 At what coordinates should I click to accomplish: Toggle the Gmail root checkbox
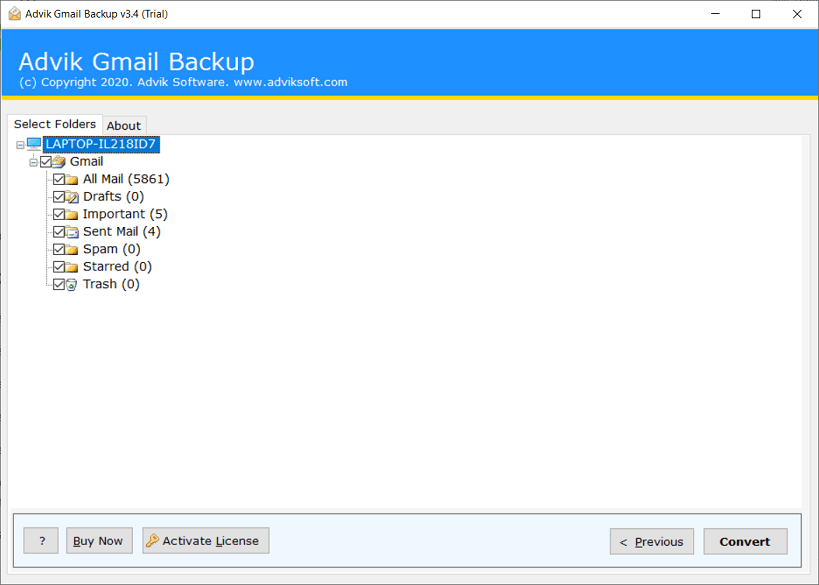coord(45,162)
